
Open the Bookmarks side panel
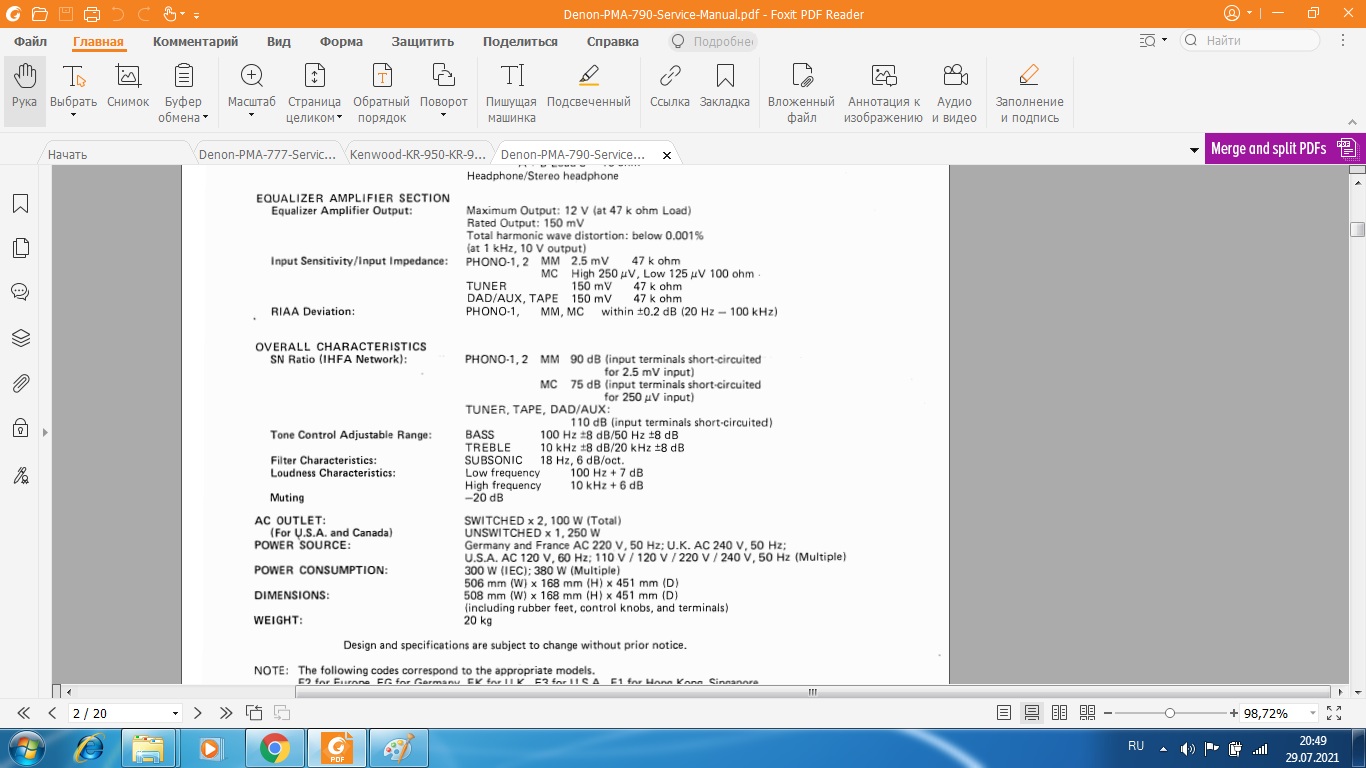coord(21,204)
